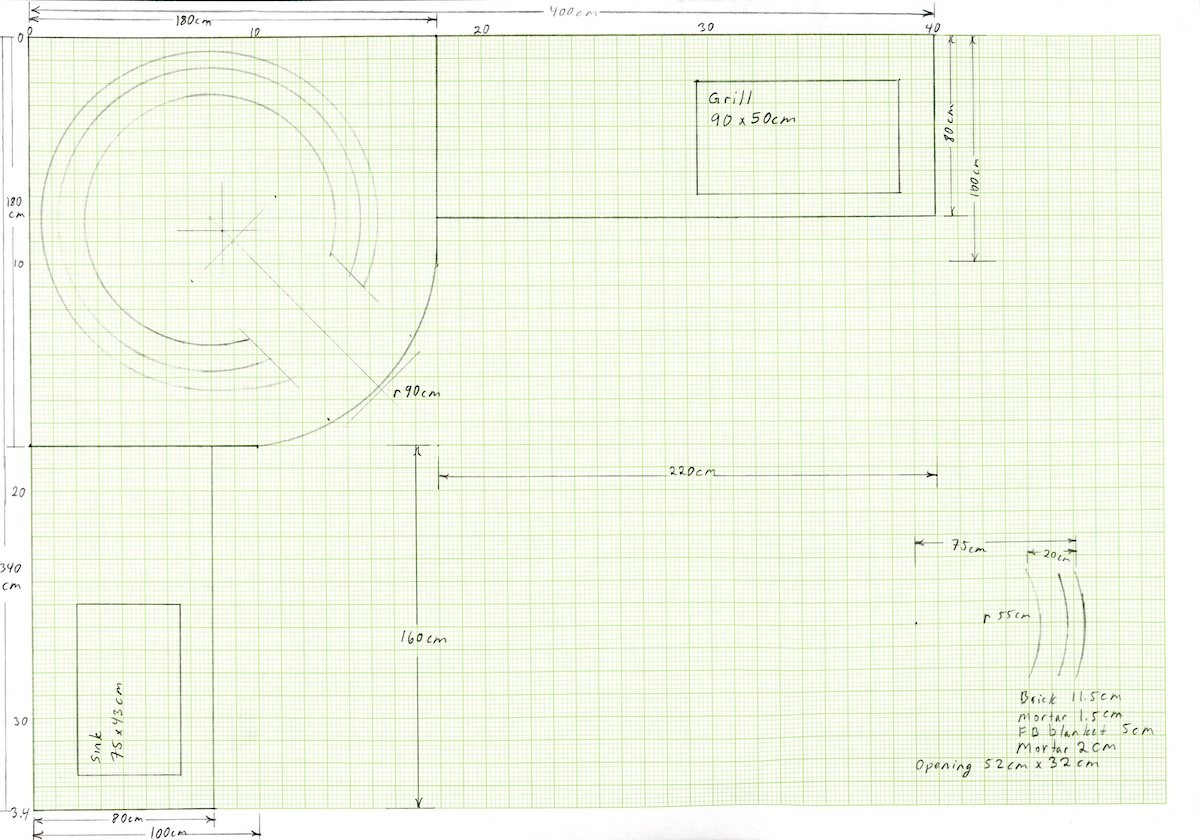
Task: Click the vertical '100cm' dimension beside the grill
Action: coord(977,178)
